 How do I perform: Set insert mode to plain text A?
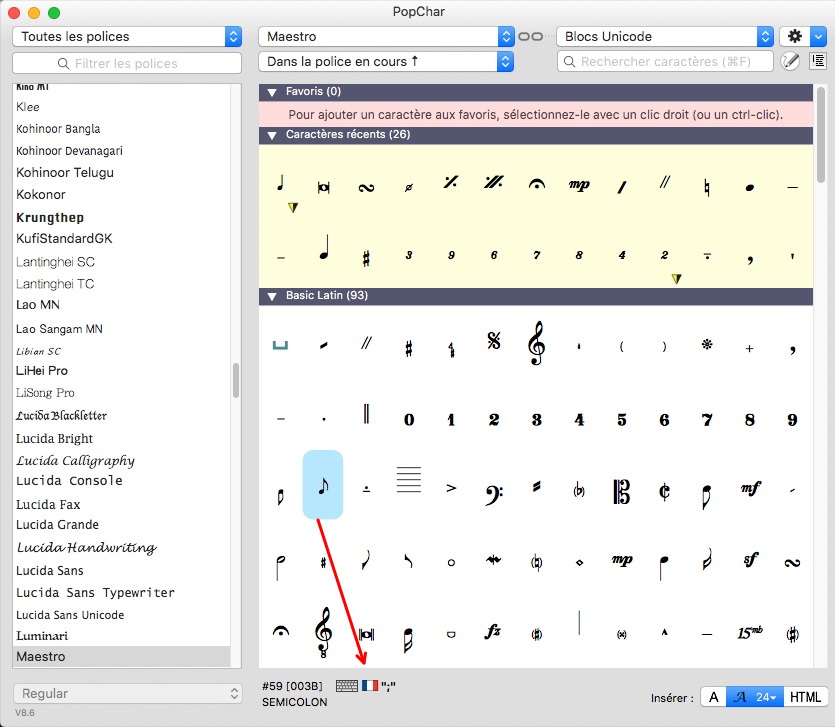coord(712,697)
